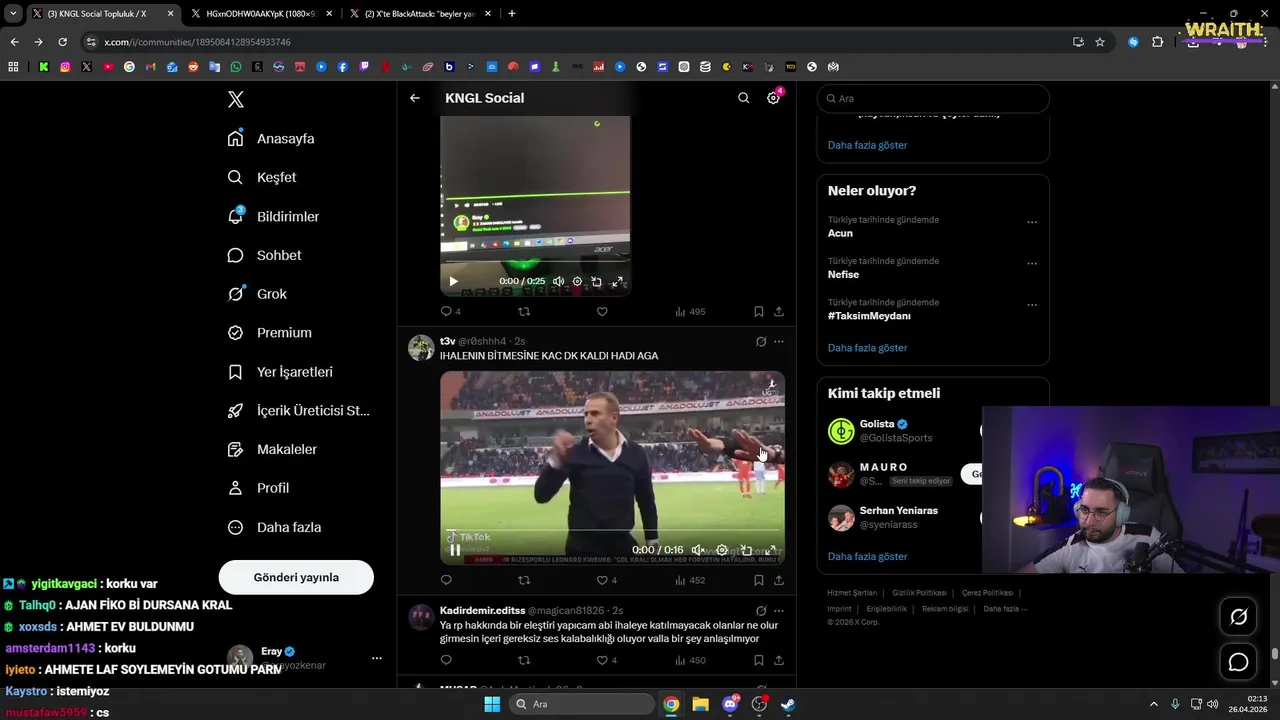Repost t3v's post
Viewport: 1280px width, 720px height.
(x=524, y=580)
